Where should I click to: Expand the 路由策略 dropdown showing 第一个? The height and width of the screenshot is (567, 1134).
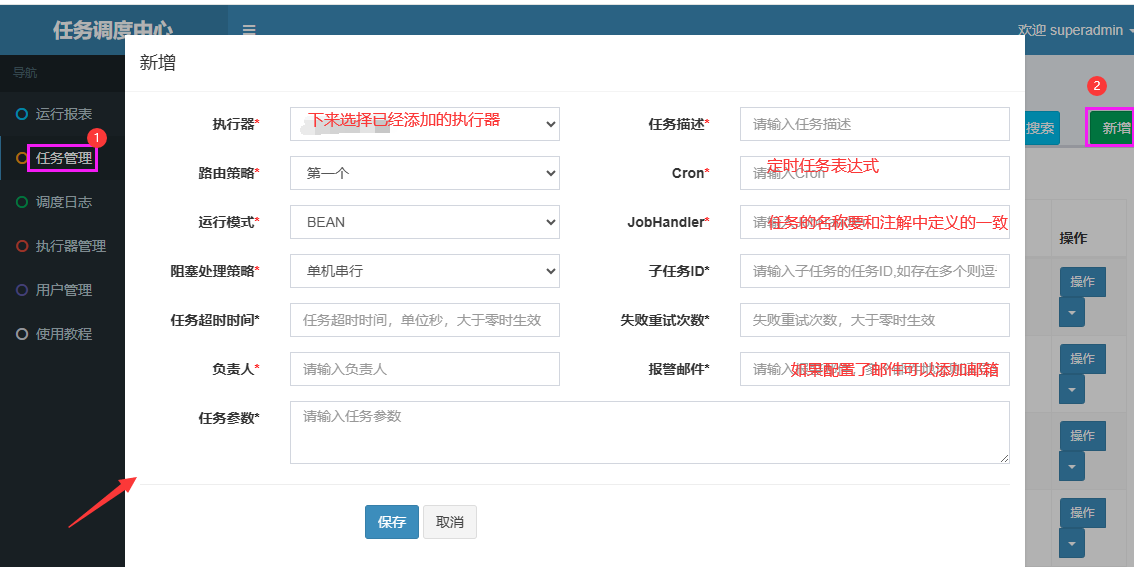tap(425, 173)
